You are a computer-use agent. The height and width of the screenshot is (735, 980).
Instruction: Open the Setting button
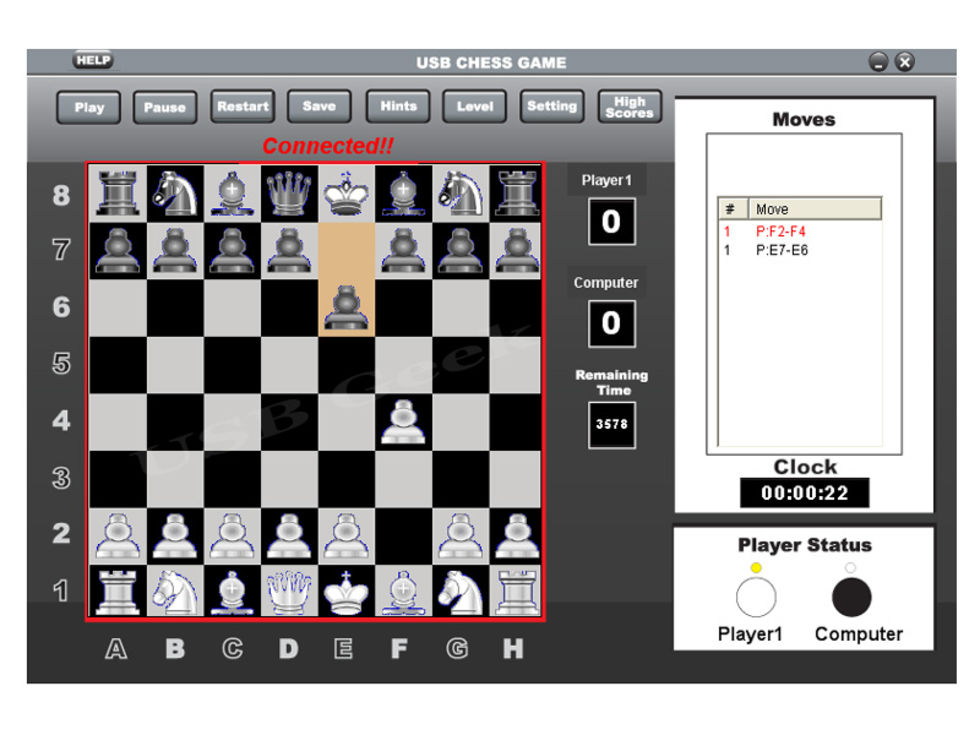click(x=552, y=106)
